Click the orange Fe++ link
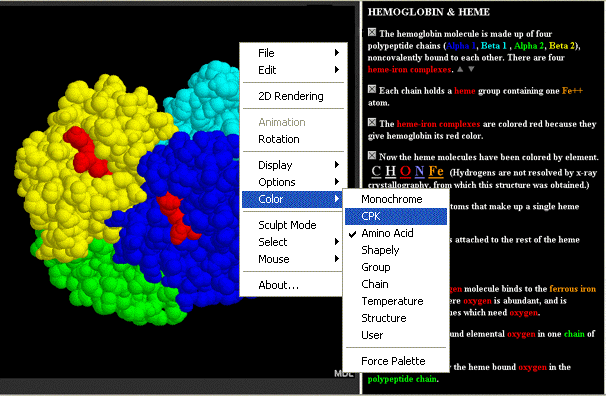The height and width of the screenshot is (396, 606). pyautogui.click(x=572, y=91)
